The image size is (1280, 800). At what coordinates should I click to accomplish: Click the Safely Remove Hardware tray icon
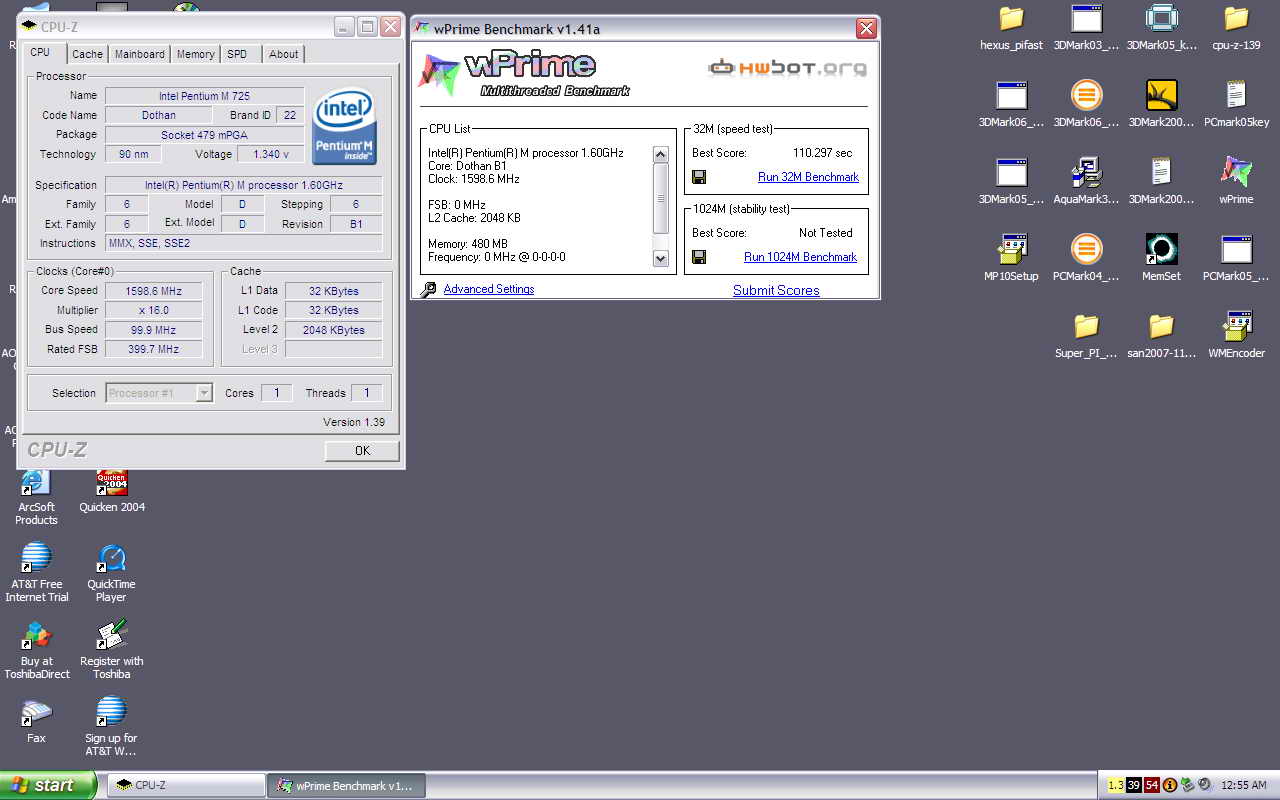point(1187,785)
